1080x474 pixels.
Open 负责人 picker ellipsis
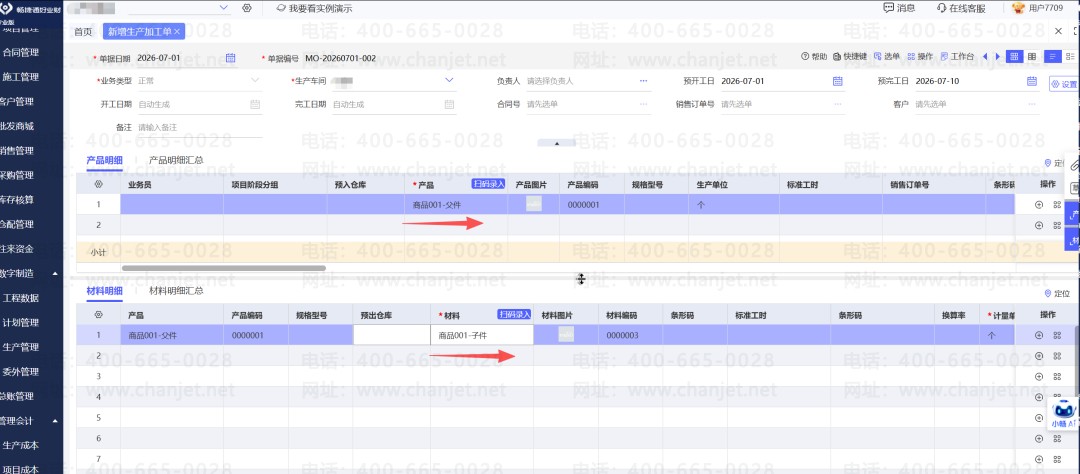[x=643, y=81]
